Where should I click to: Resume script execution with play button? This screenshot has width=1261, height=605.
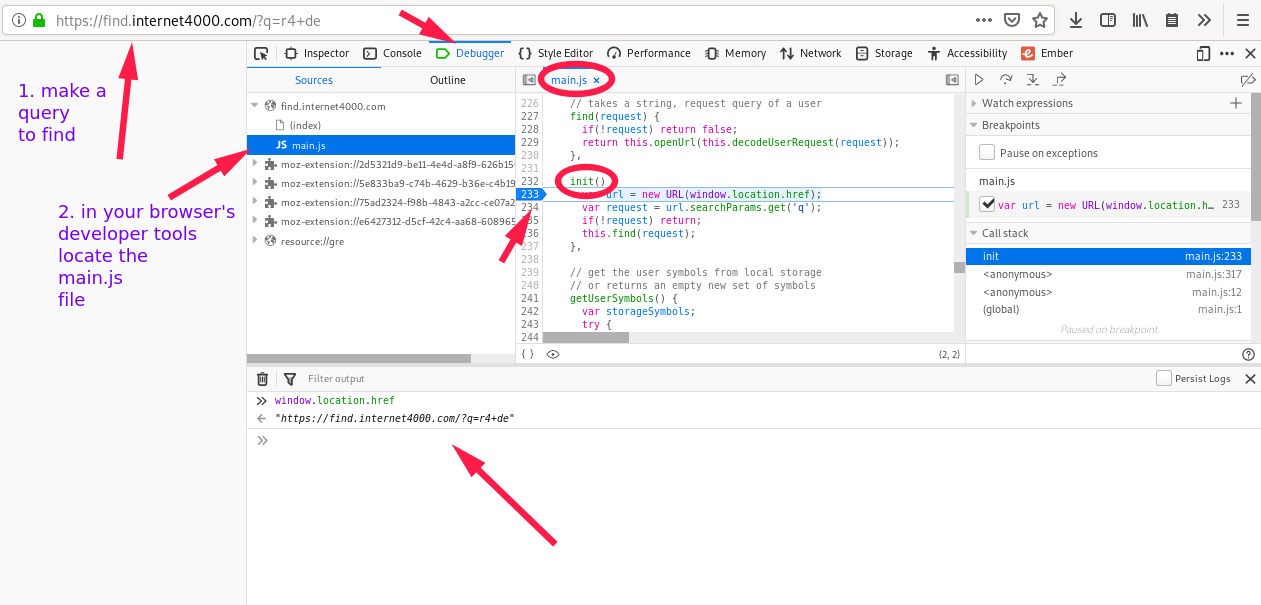point(979,80)
